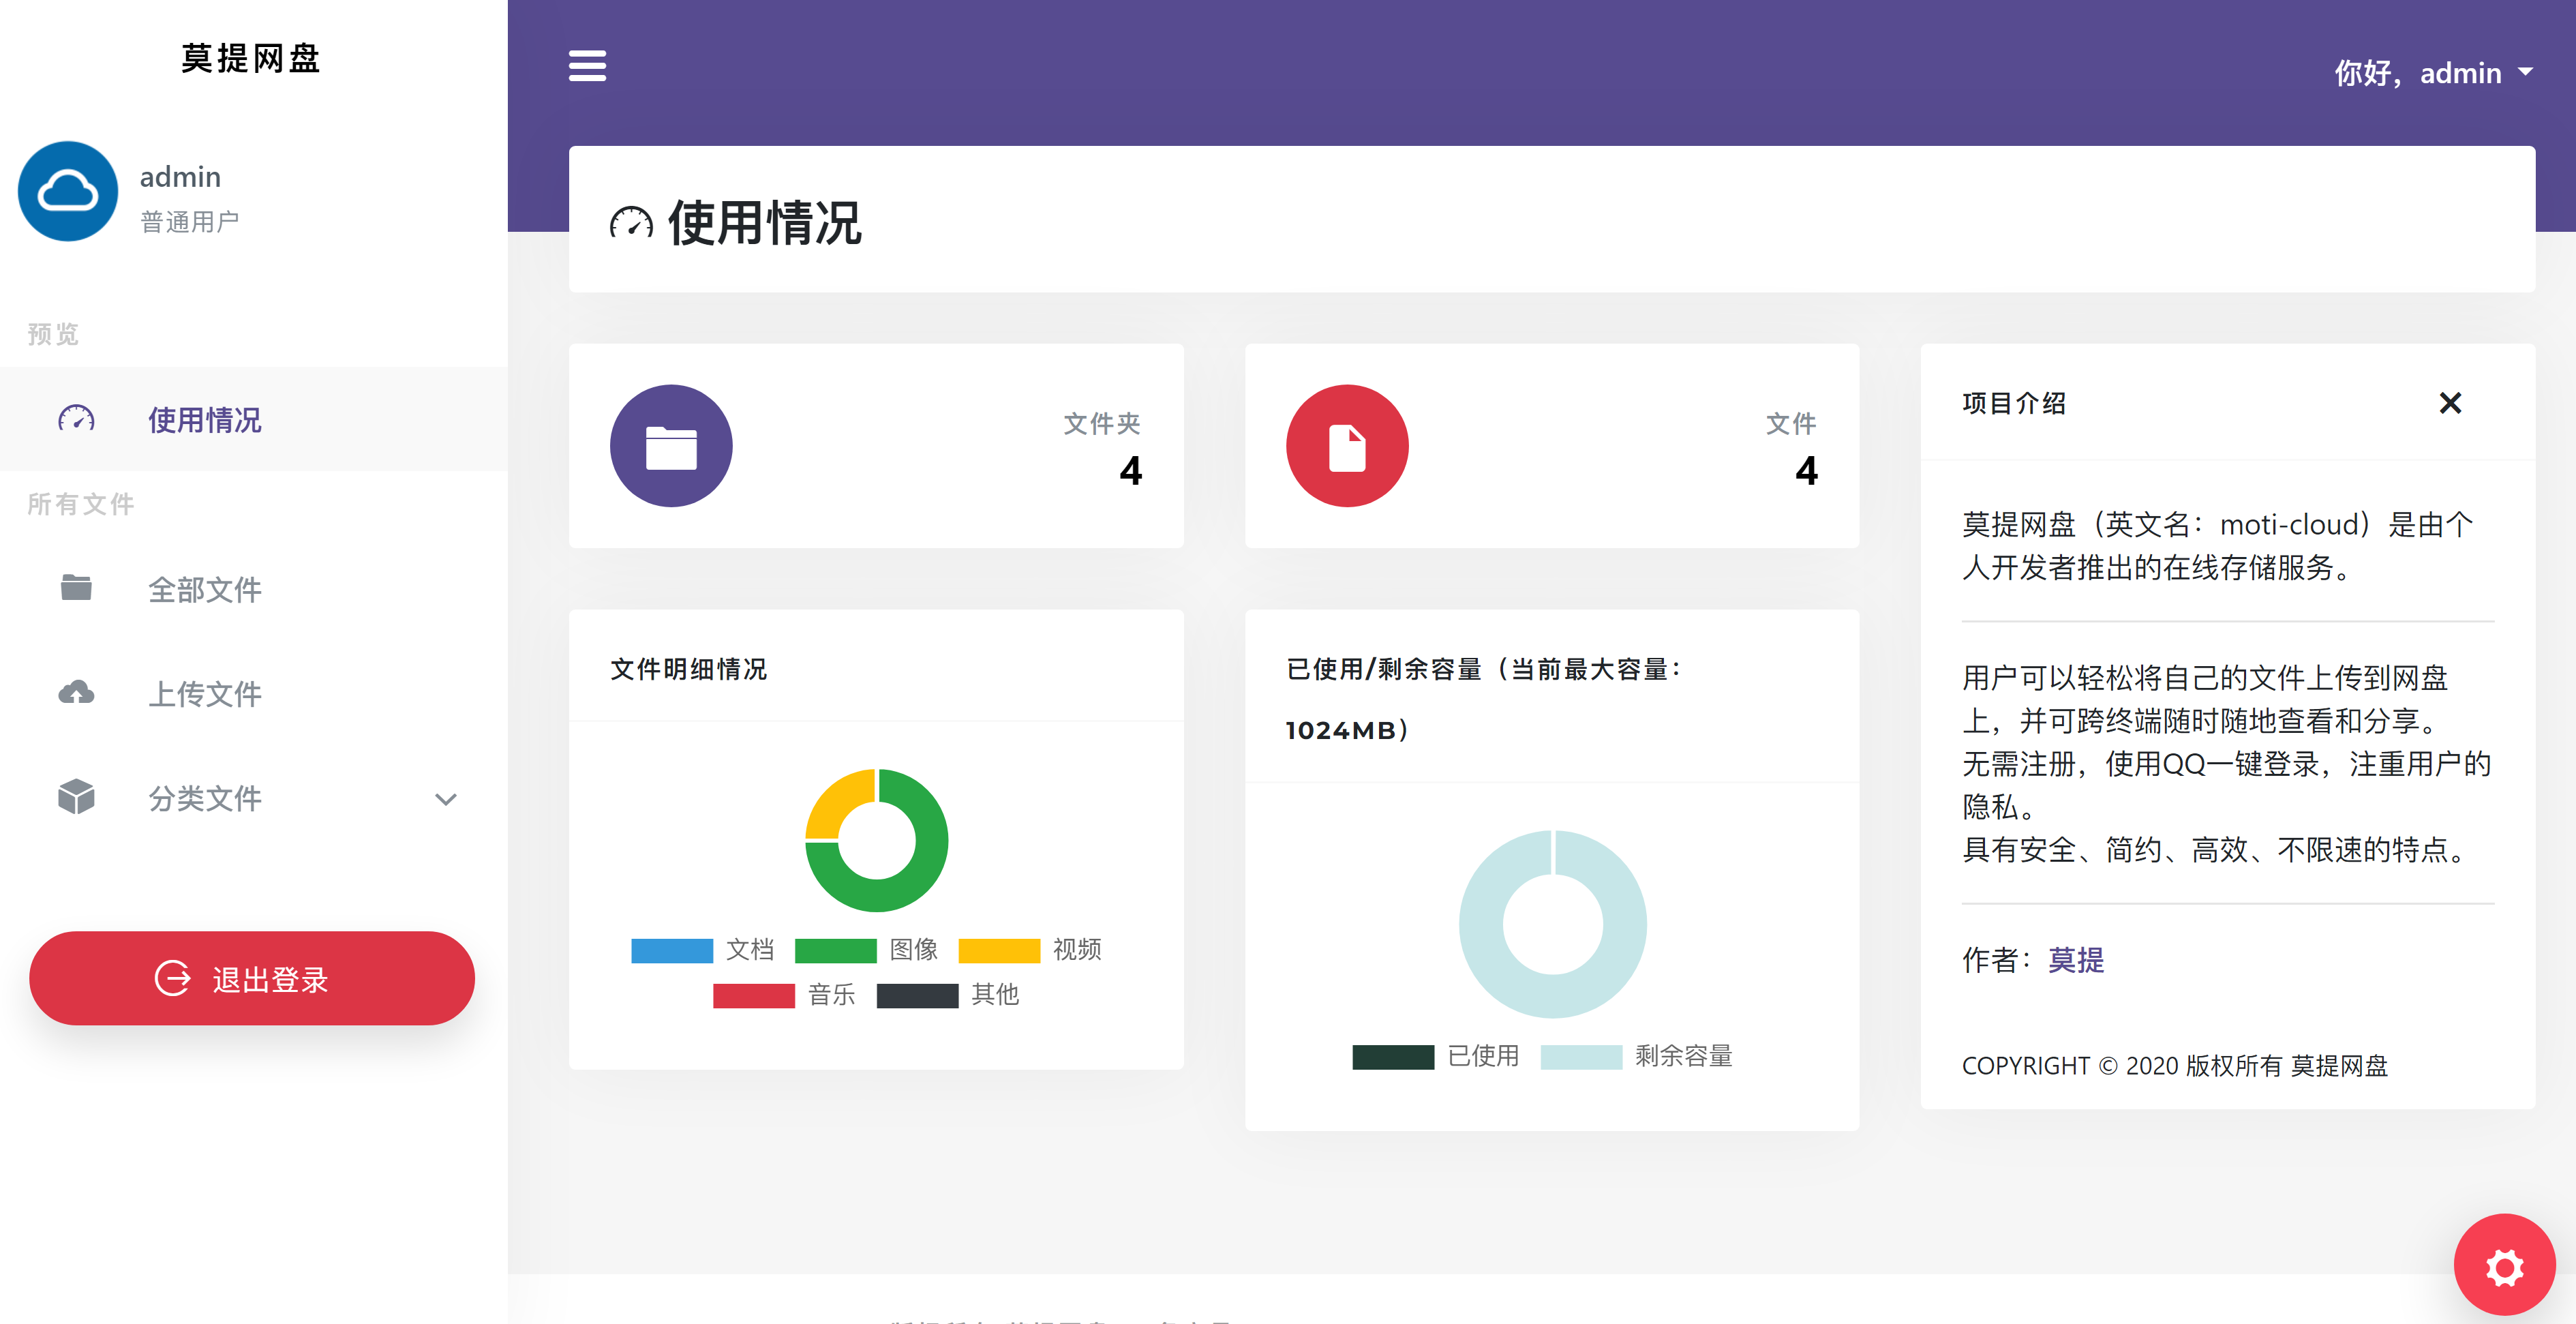
Task: Expand the 分类文件 chevron
Action: (446, 799)
